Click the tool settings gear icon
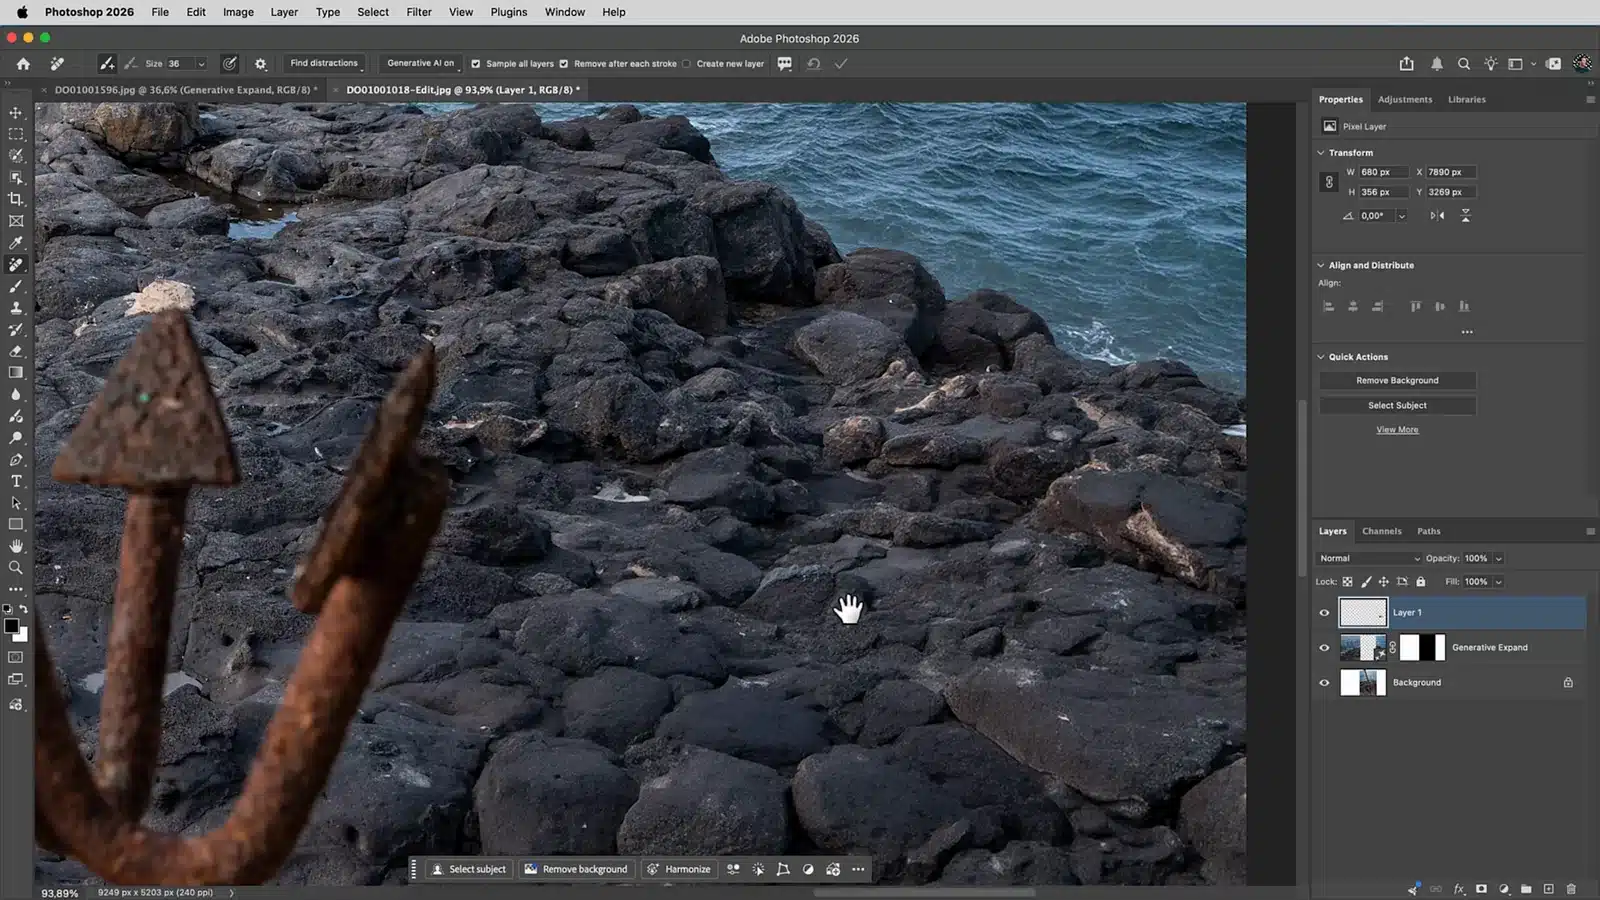 tap(261, 63)
